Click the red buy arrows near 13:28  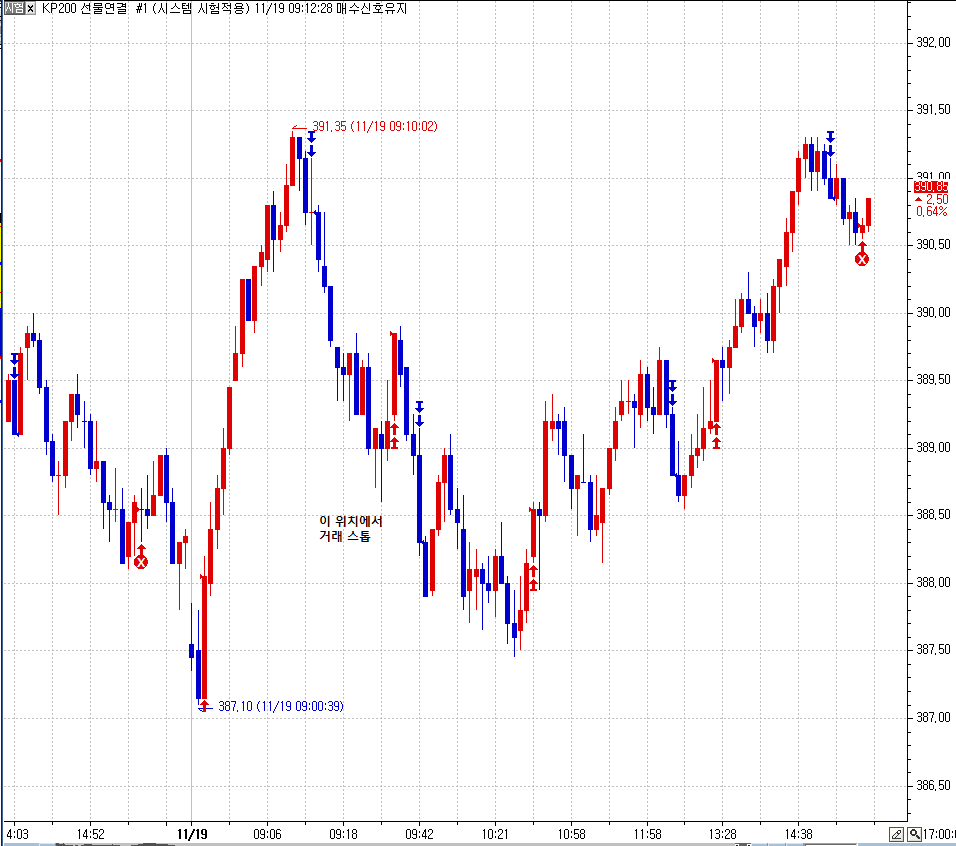click(x=716, y=436)
